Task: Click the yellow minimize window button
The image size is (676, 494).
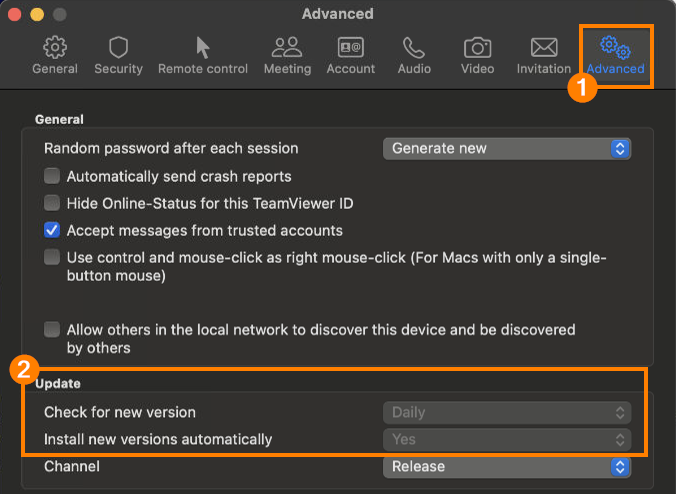Action: pyautogui.click(x=37, y=15)
